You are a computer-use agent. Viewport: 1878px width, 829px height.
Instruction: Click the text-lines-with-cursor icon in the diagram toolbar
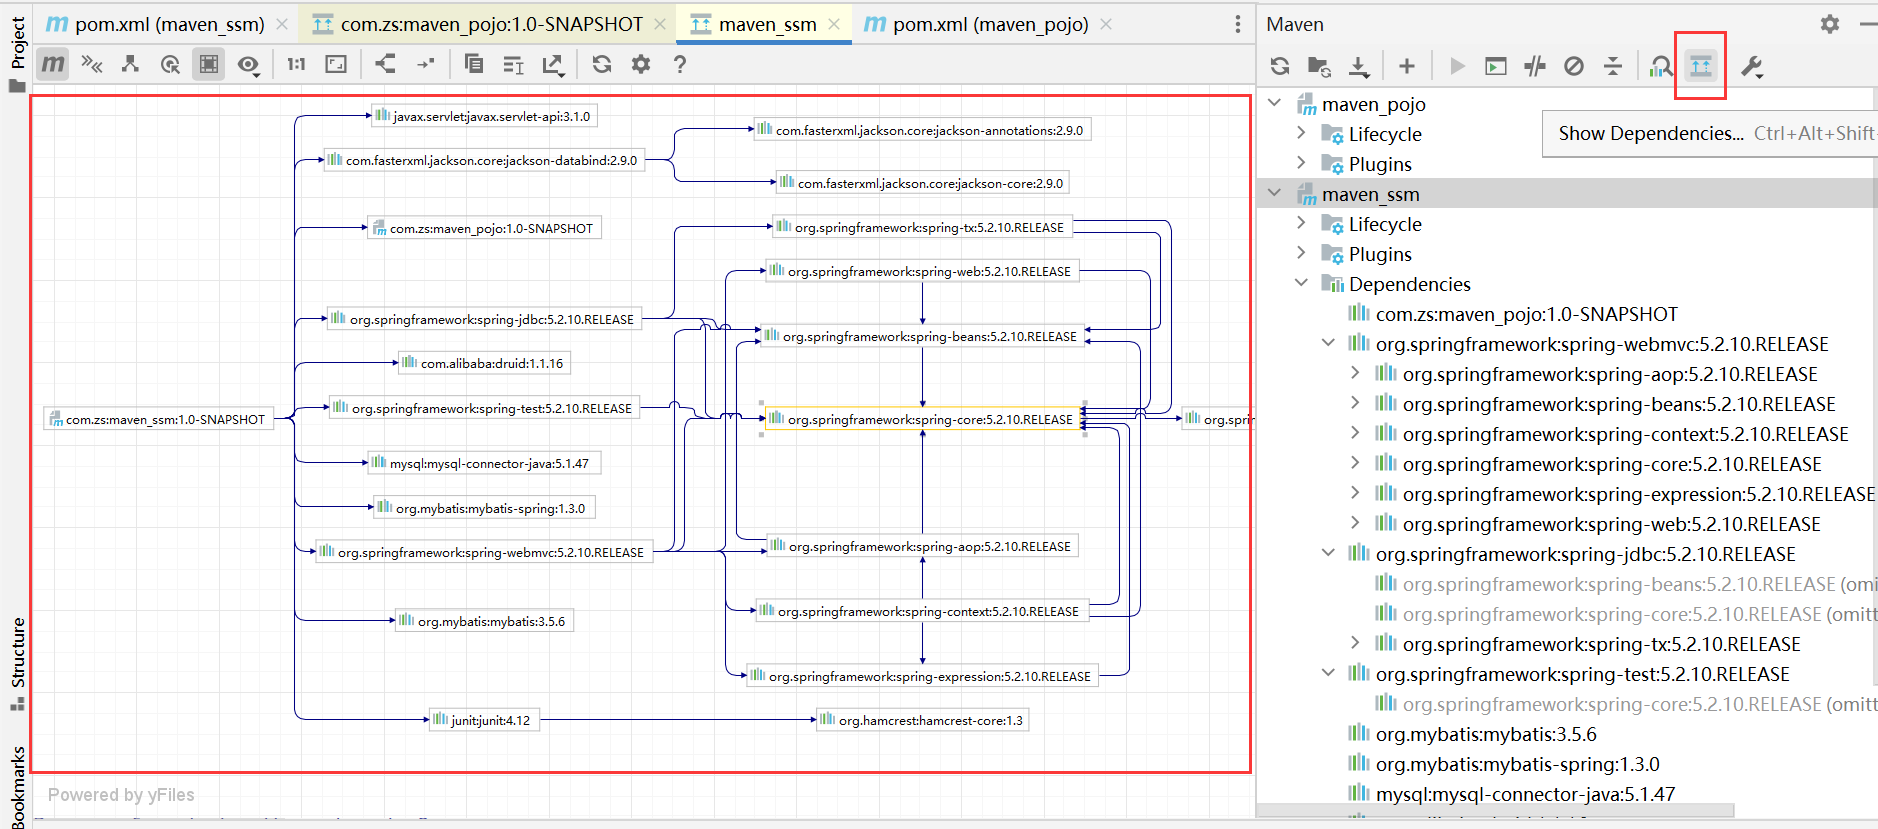click(513, 65)
